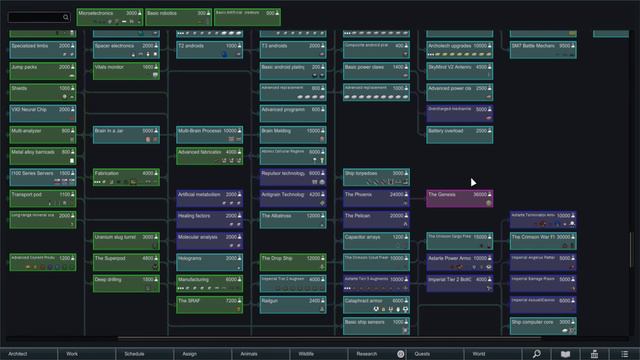Open the Schedule tab
This screenshot has width=640, height=360.
[145, 354]
